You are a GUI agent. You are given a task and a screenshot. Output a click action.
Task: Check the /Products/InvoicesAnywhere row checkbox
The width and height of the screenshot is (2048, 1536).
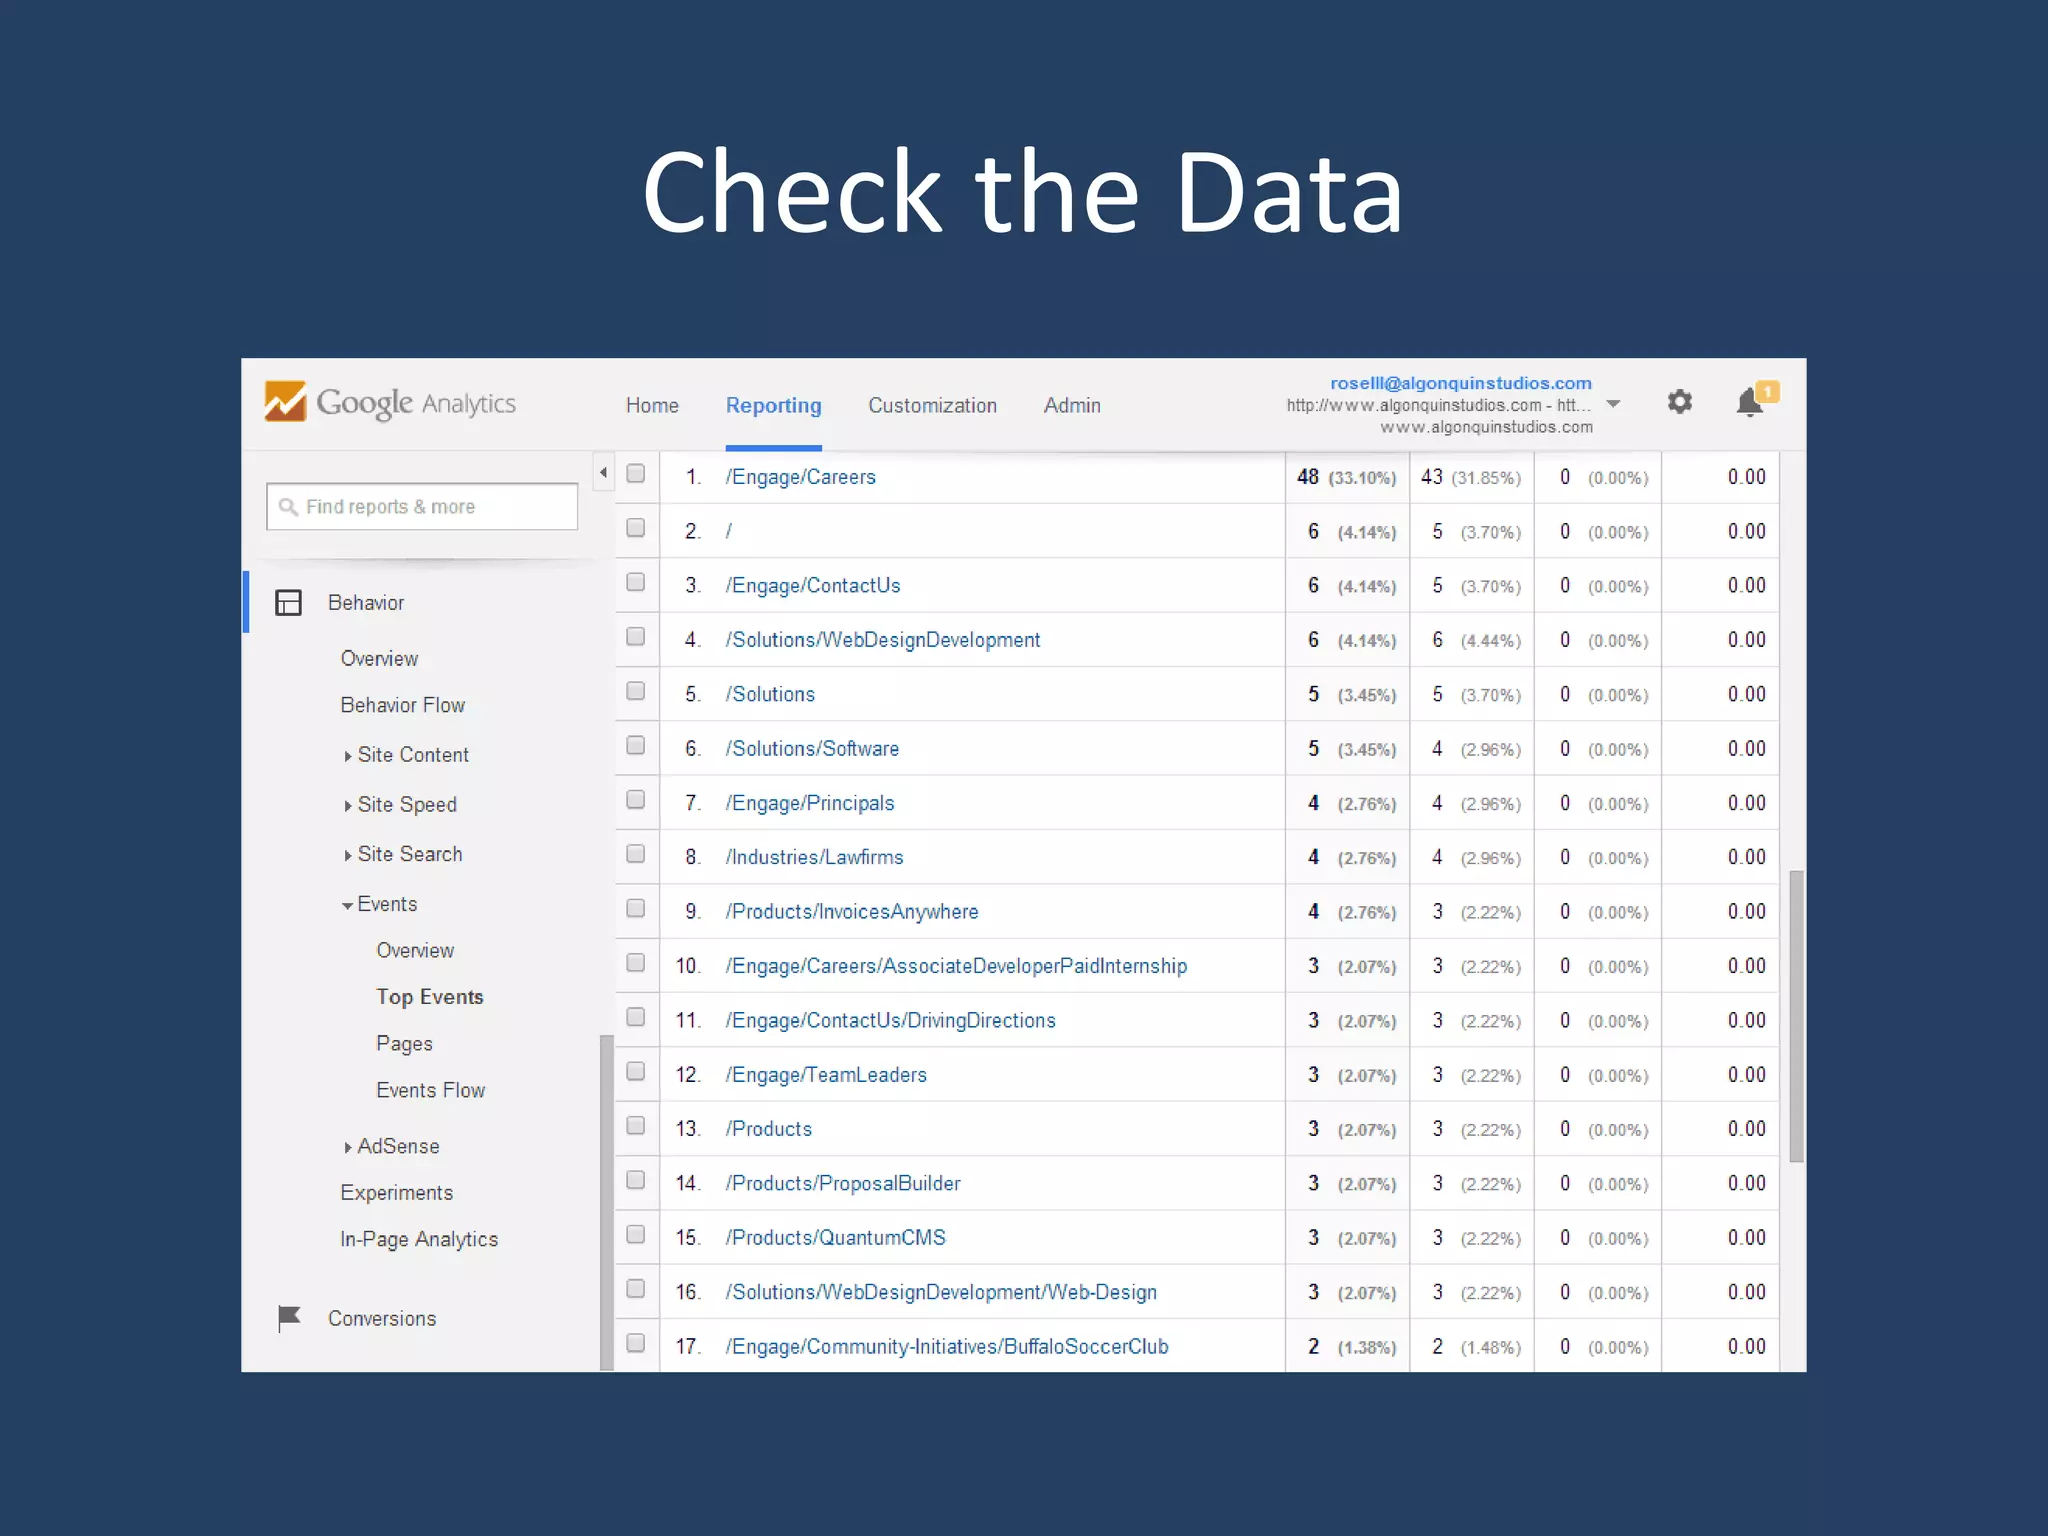pos(636,908)
